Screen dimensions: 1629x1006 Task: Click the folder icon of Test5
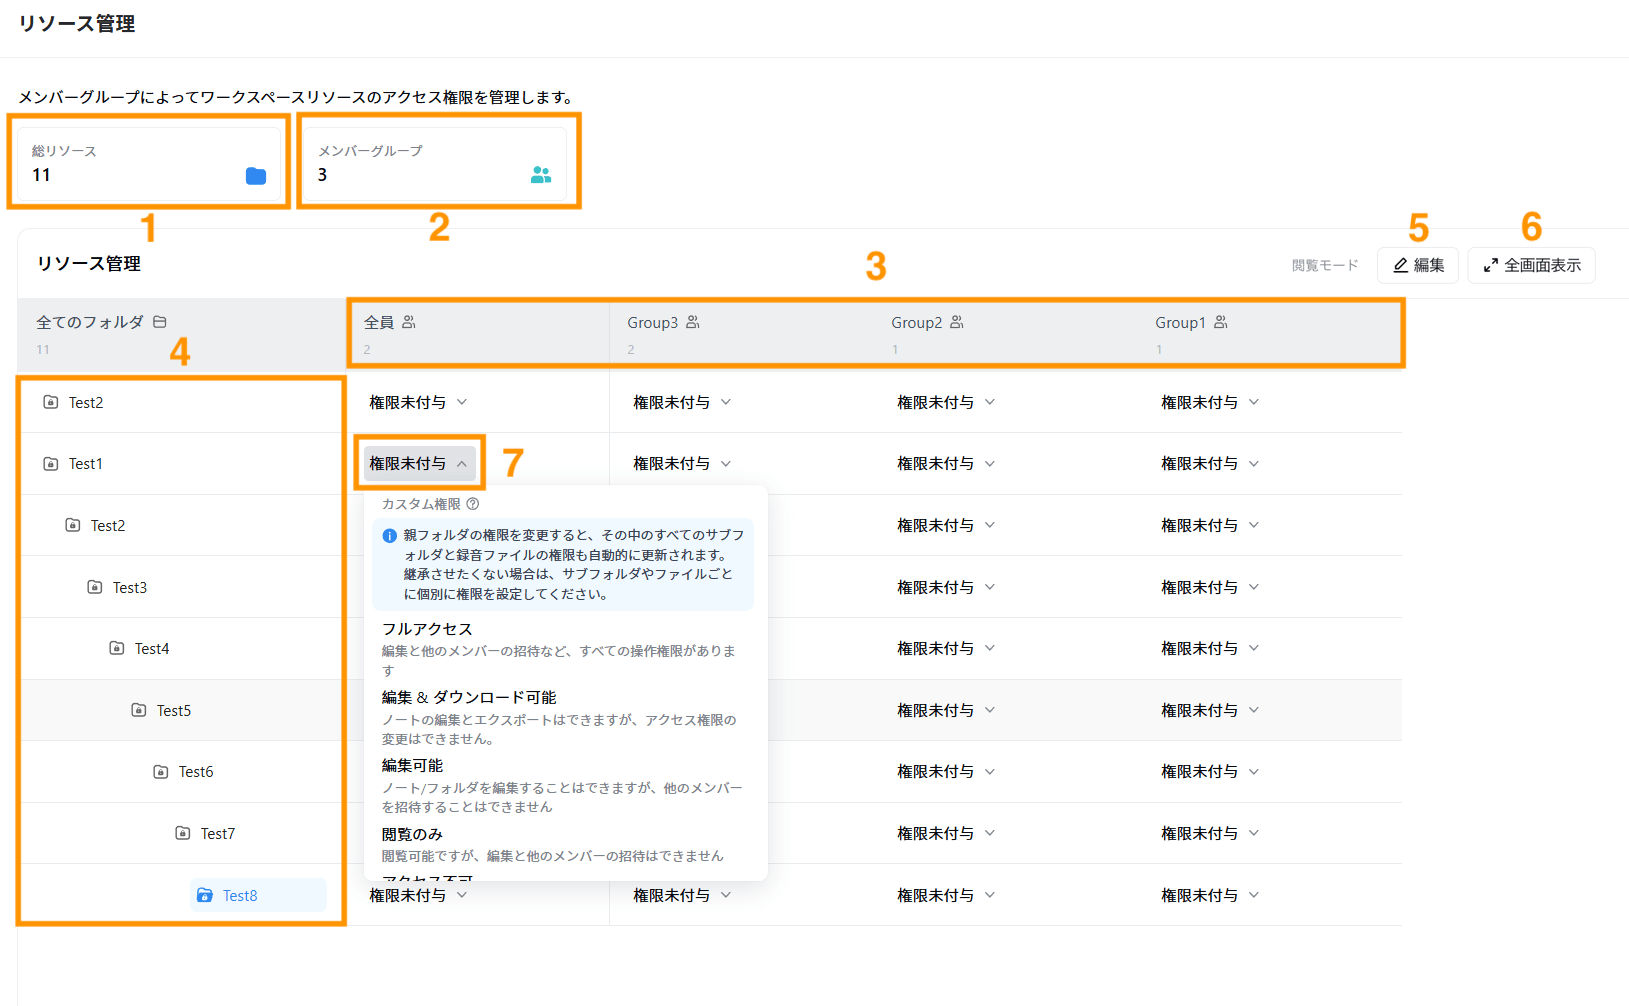pos(139,710)
